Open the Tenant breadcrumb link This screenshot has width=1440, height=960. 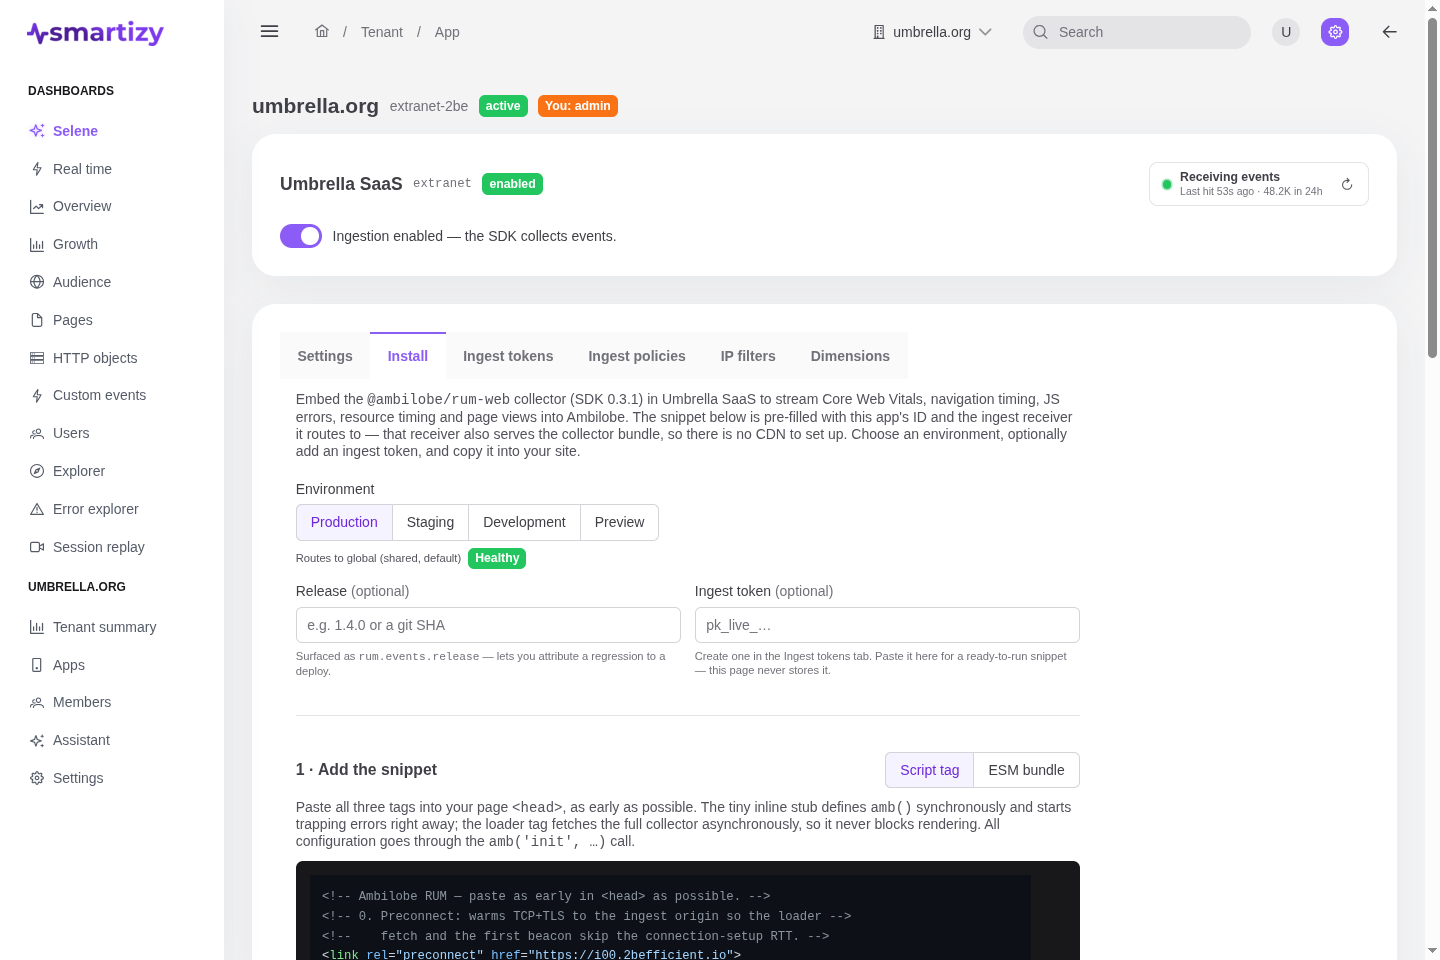point(382,32)
